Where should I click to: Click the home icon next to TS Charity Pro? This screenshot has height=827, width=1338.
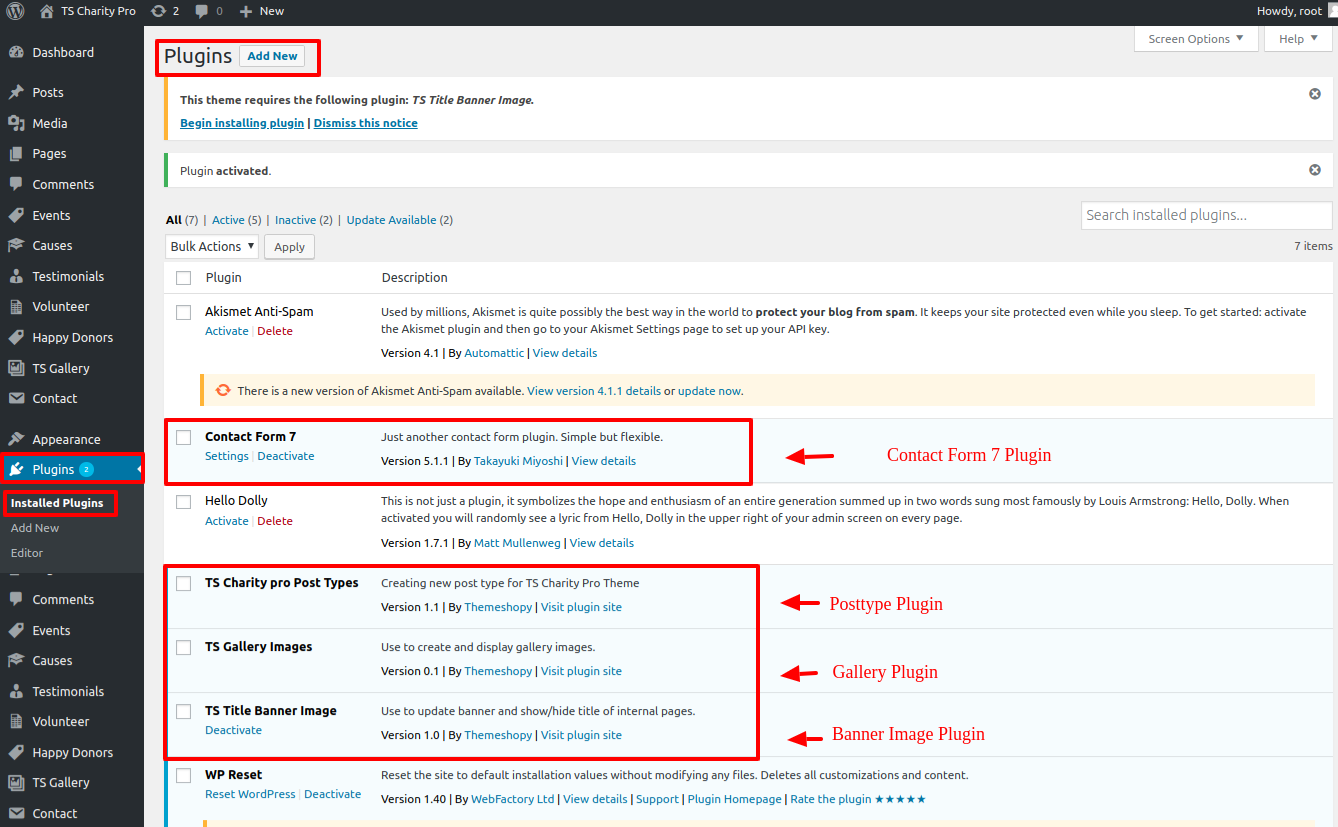pos(47,11)
